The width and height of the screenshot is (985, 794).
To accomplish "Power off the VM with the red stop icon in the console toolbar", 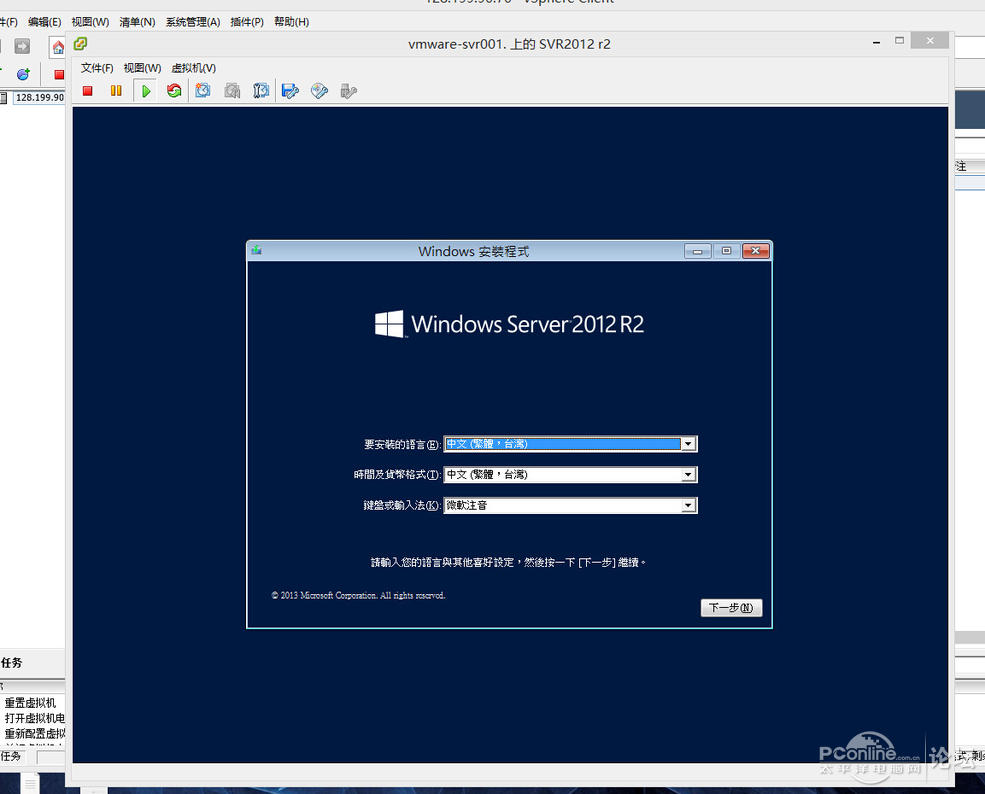I will click(x=87, y=91).
